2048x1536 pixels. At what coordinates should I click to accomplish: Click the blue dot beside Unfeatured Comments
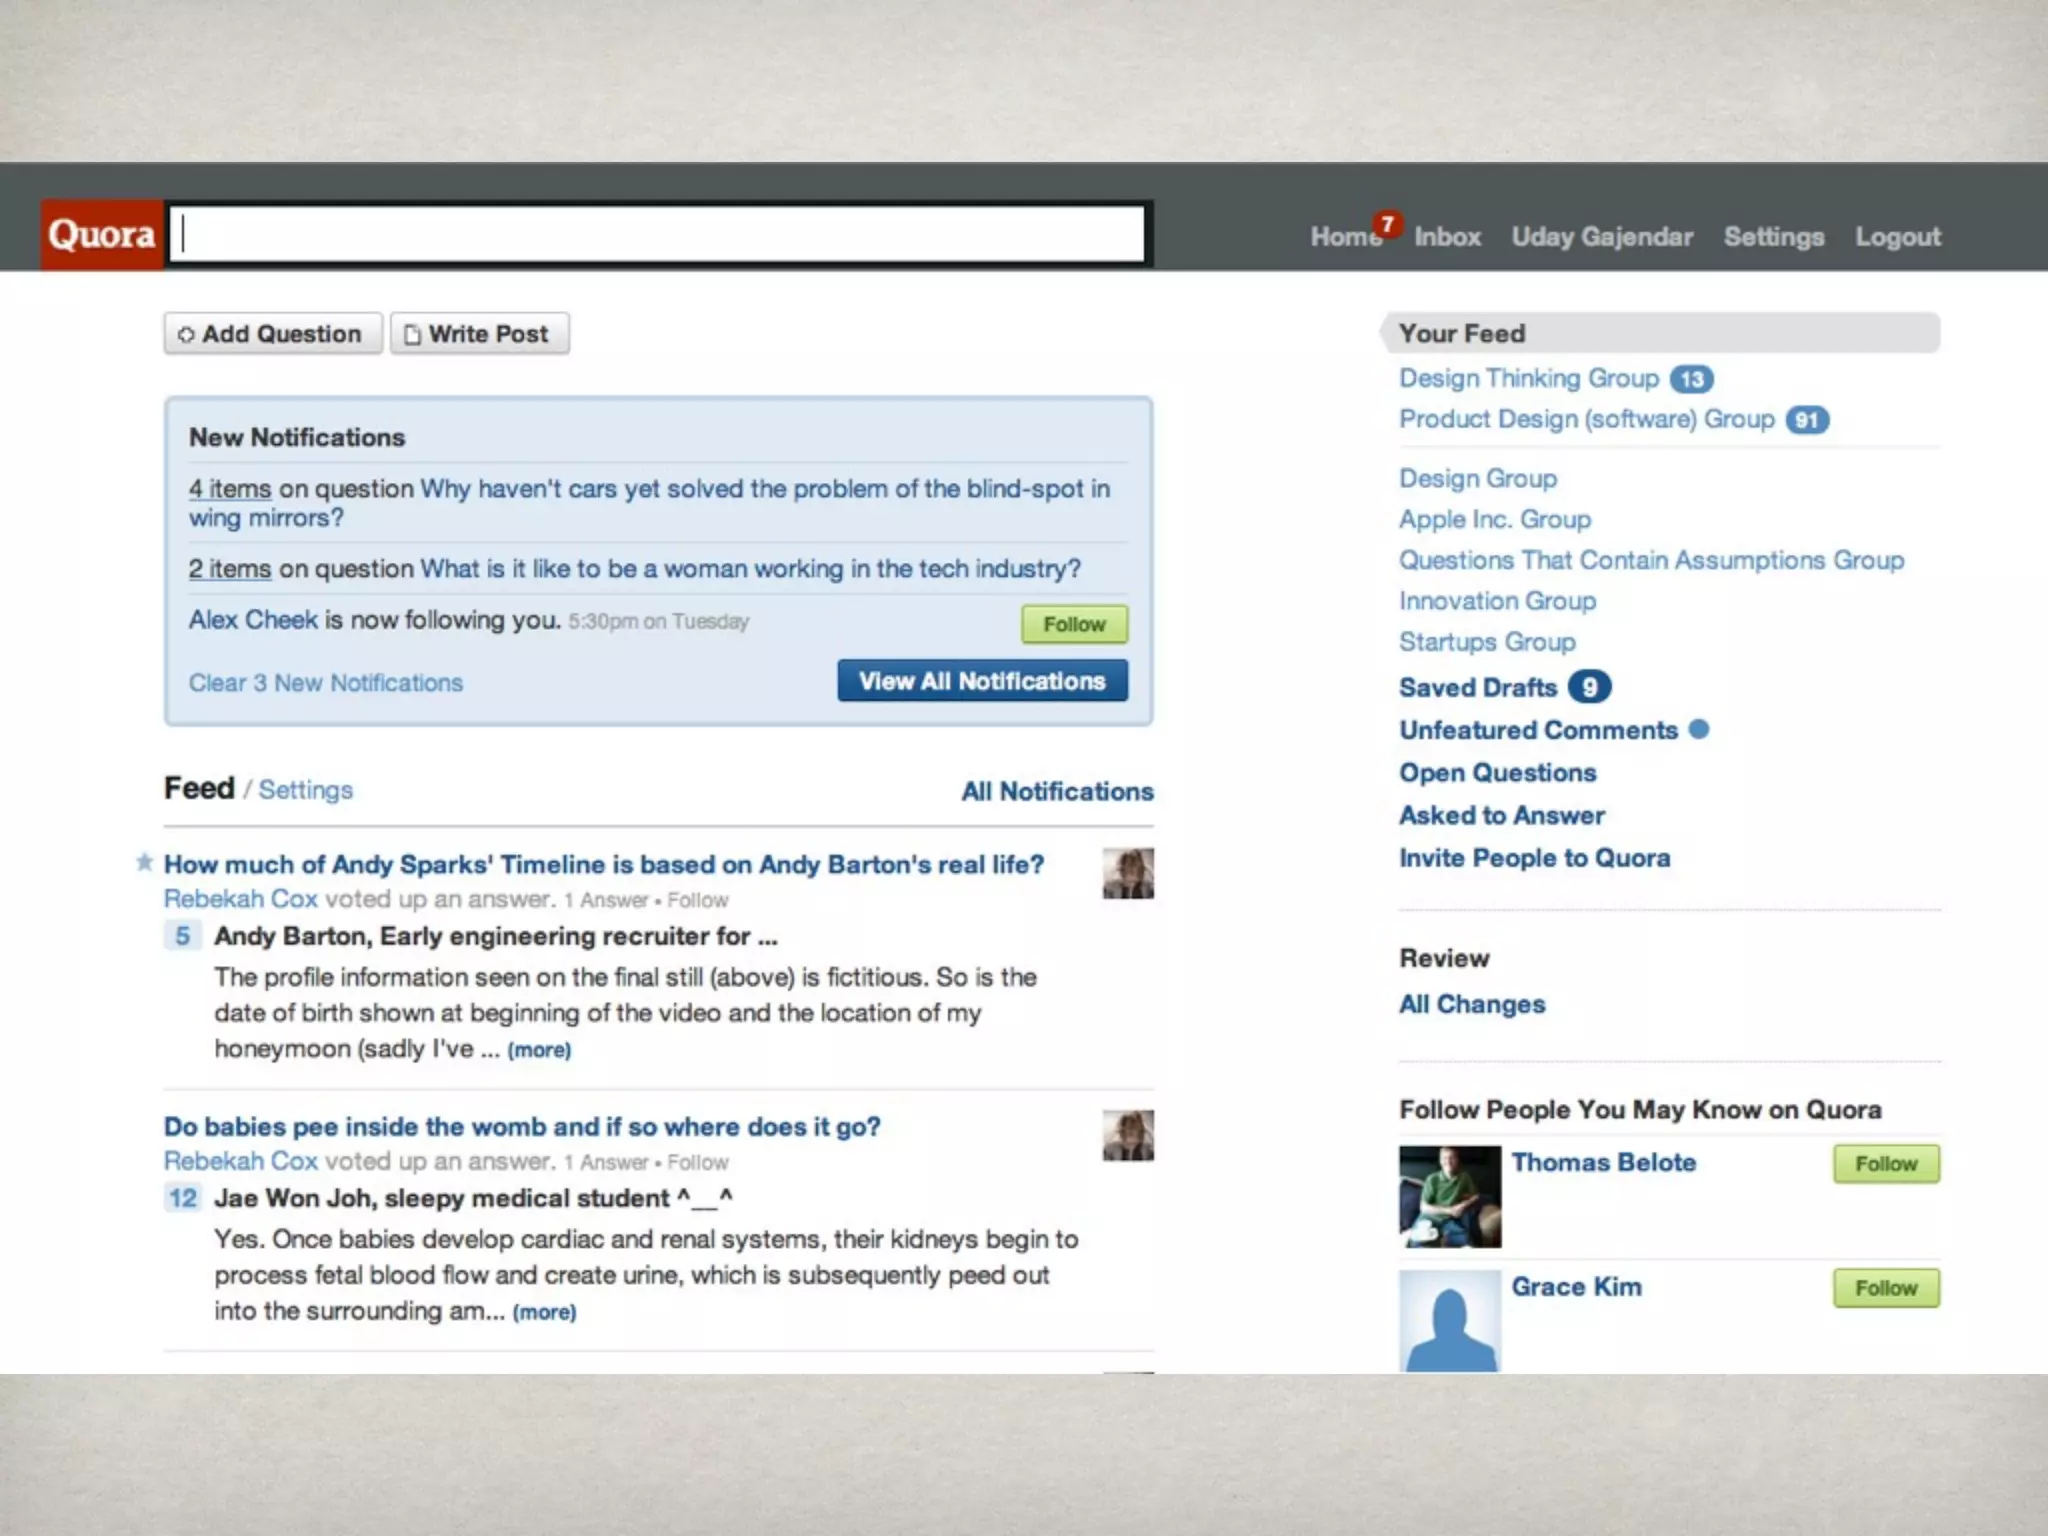(x=1698, y=729)
